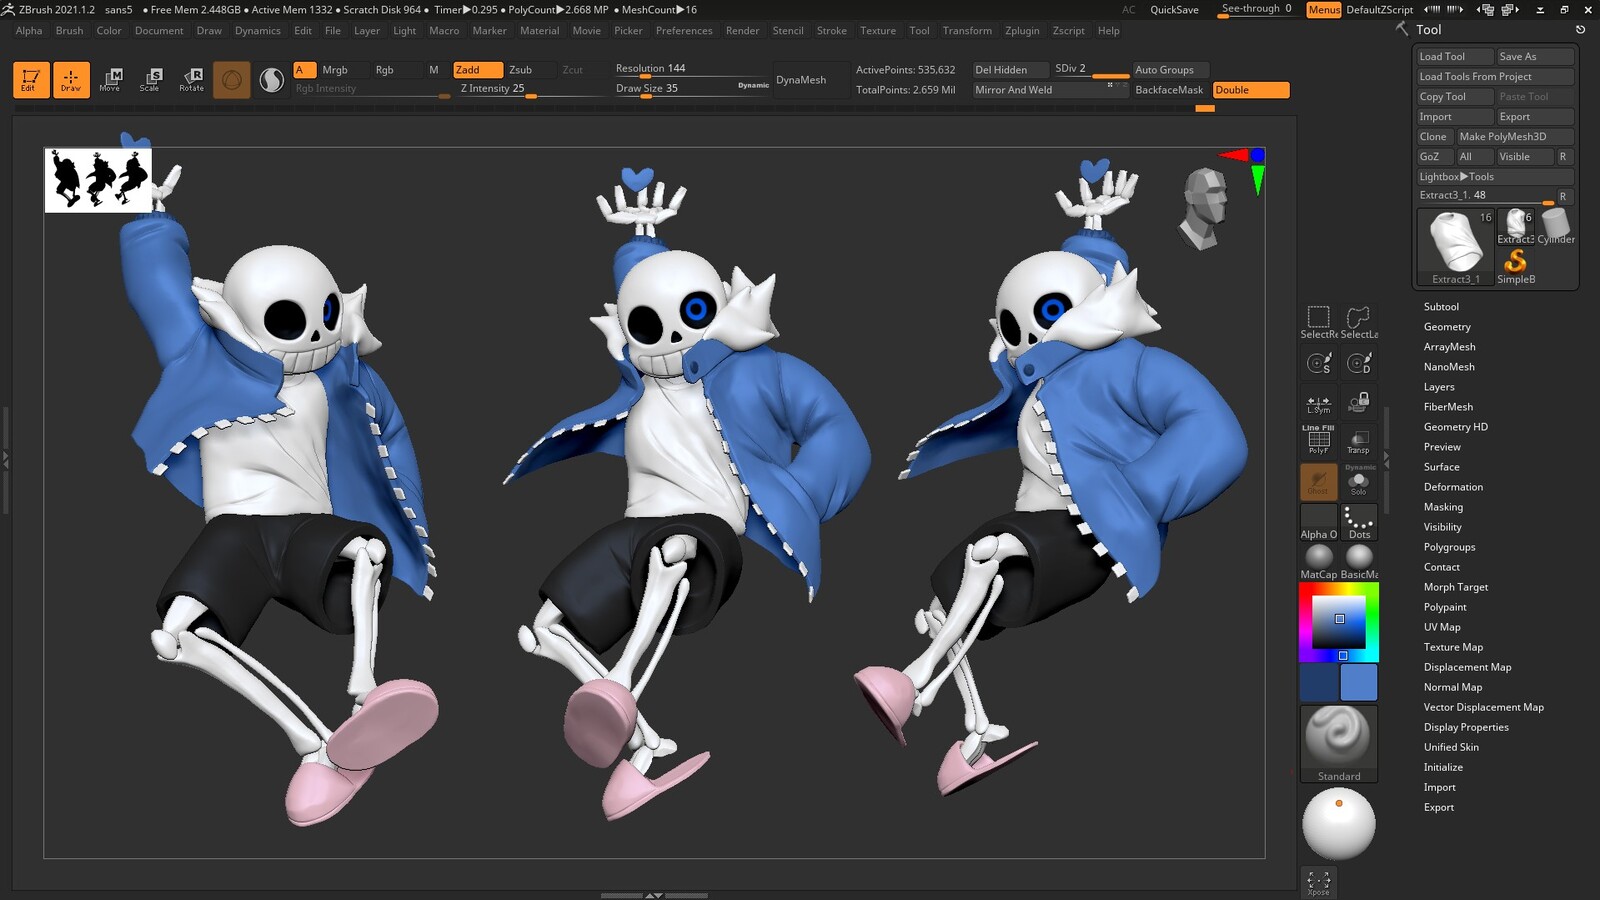Image resolution: width=1600 pixels, height=900 pixels.
Task: Click the Load Tool button
Action: pyautogui.click(x=1454, y=57)
